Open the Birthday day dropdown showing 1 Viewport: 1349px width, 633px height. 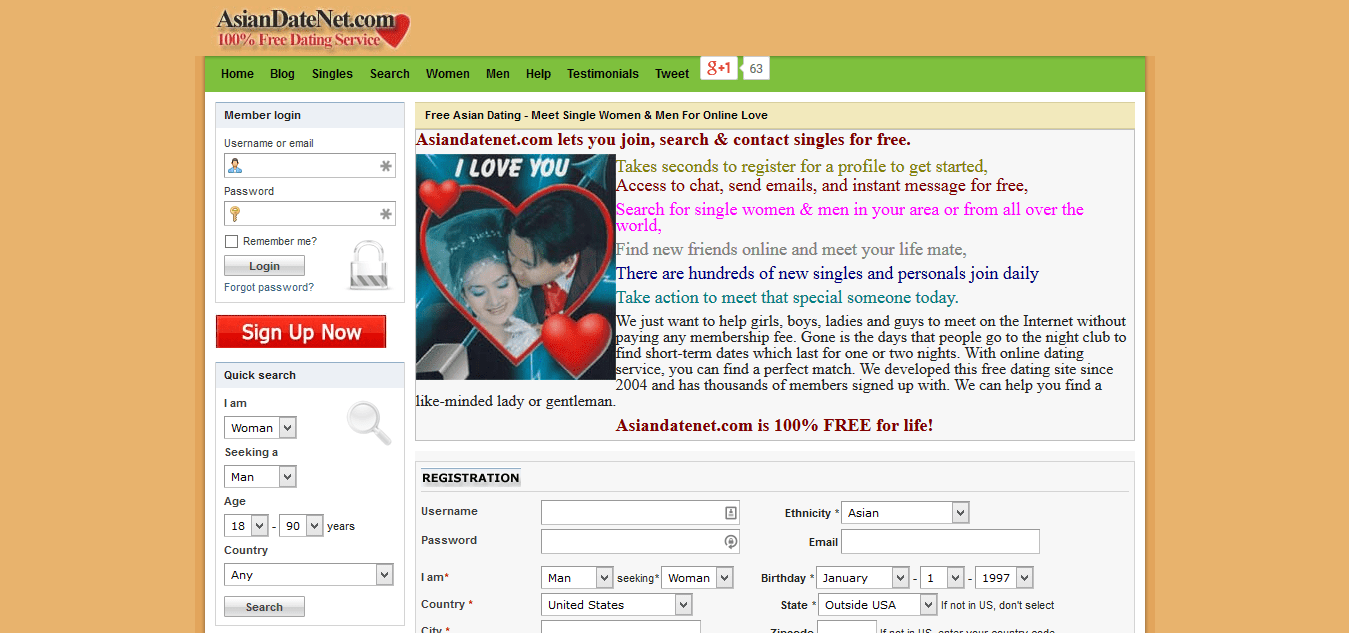pyautogui.click(x=942, y=578)
